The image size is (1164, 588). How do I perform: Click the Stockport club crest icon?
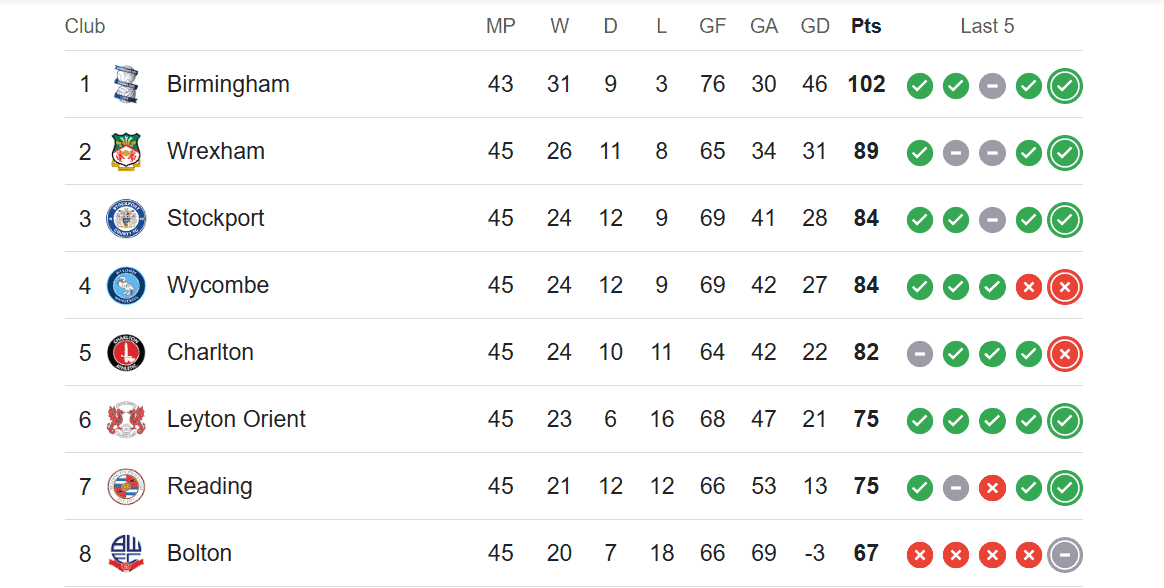126,219
